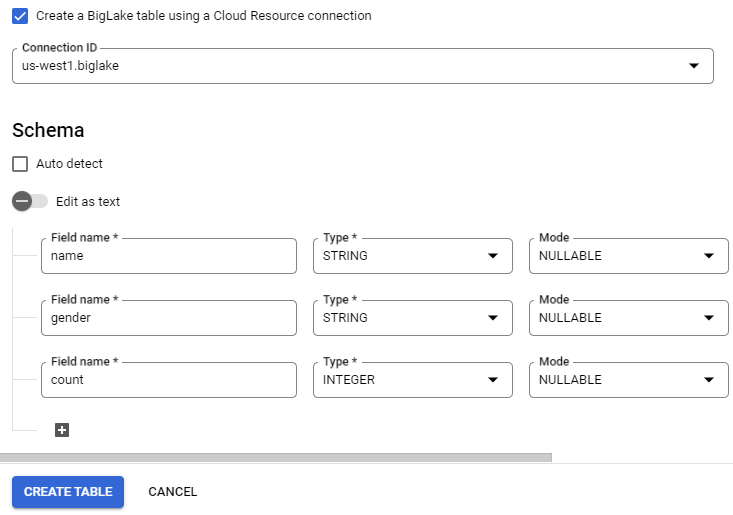Click the add field plus icon
The height and width of the screenshot is (515, 733).
[x=62, y=430]
